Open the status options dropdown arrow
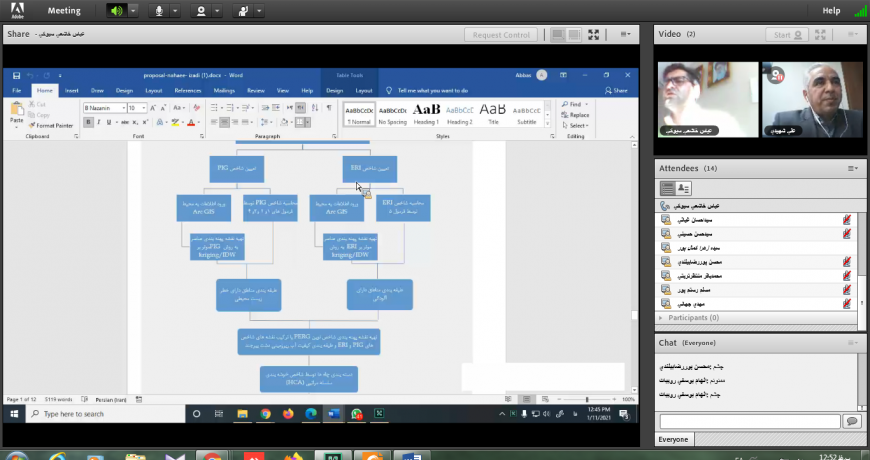Viewport: 870px width, 460px height. click(x=259, y=11)
